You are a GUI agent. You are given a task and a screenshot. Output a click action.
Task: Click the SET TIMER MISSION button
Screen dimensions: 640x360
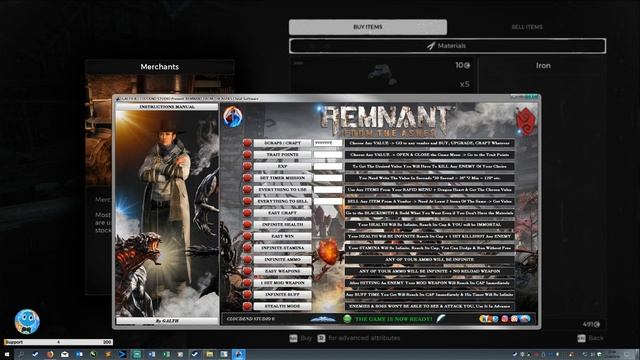point(282,178)
